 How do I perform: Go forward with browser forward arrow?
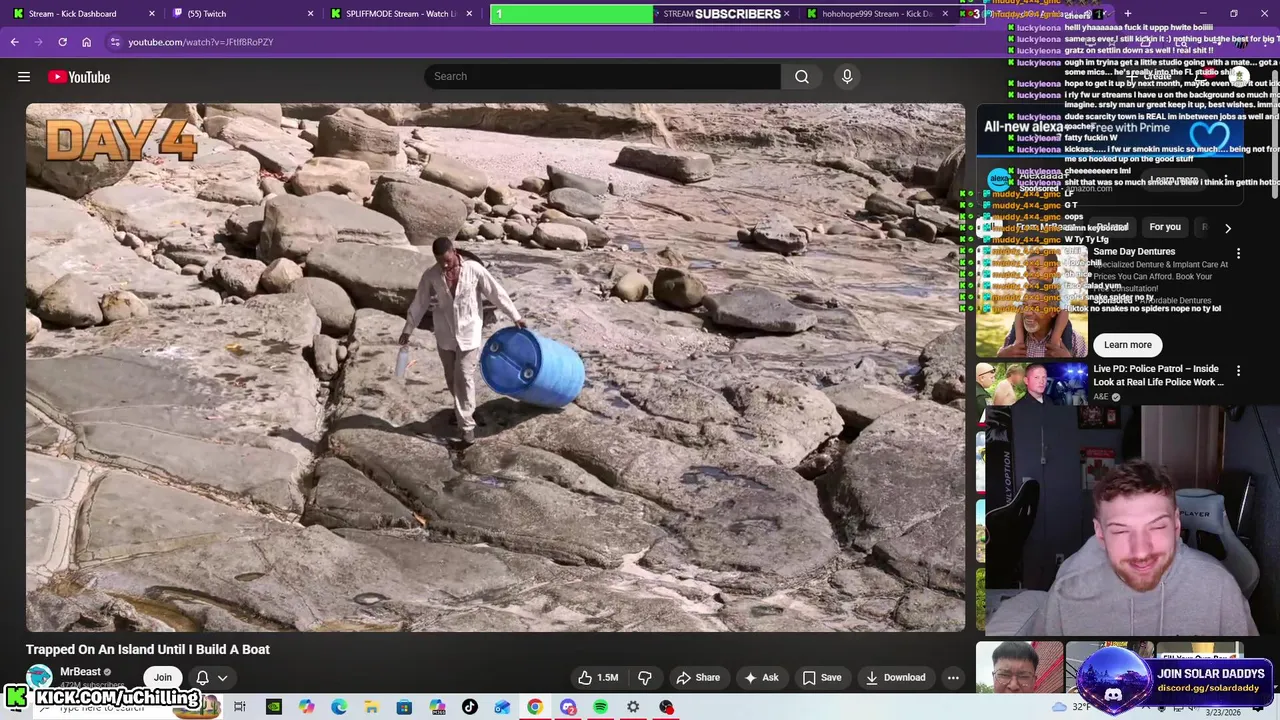point(38,42)
